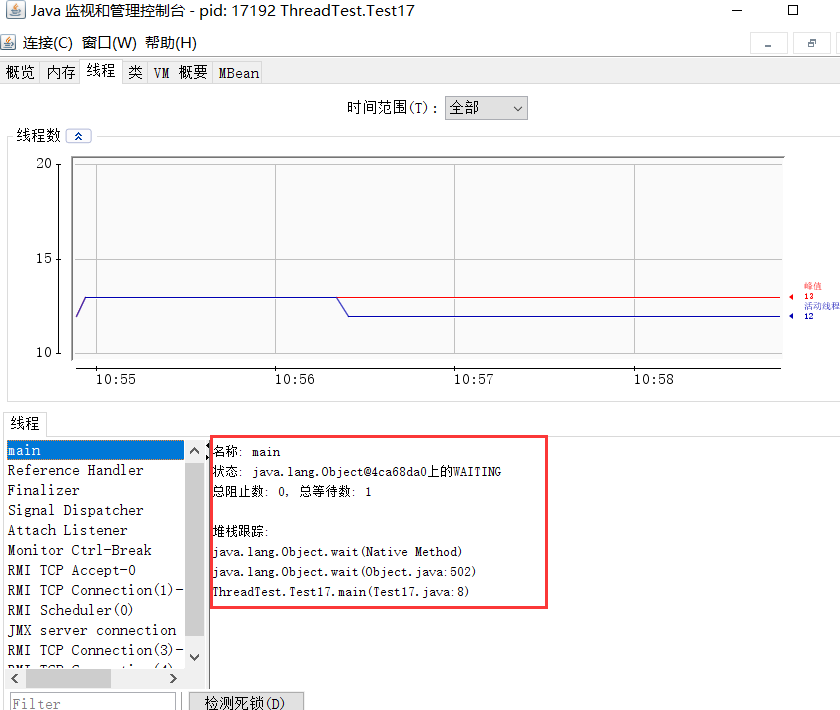Viewport: 840px width, 710px height.
Task: Select the RMI Scheduler(0) thread
Action: 95,610
